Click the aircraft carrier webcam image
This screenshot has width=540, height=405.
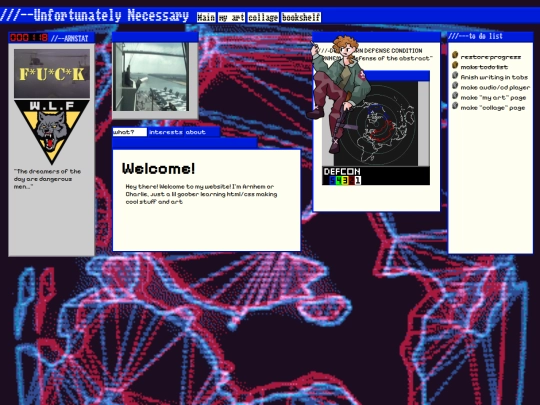point(152,76)
